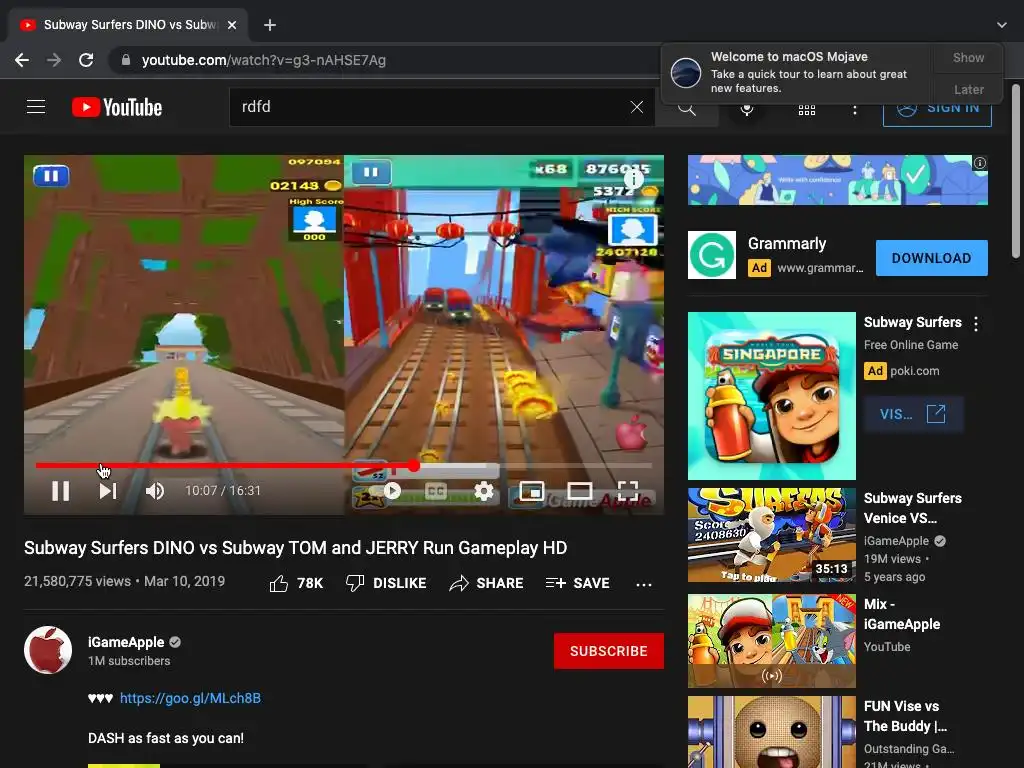Save the video to a playlist

578,583
